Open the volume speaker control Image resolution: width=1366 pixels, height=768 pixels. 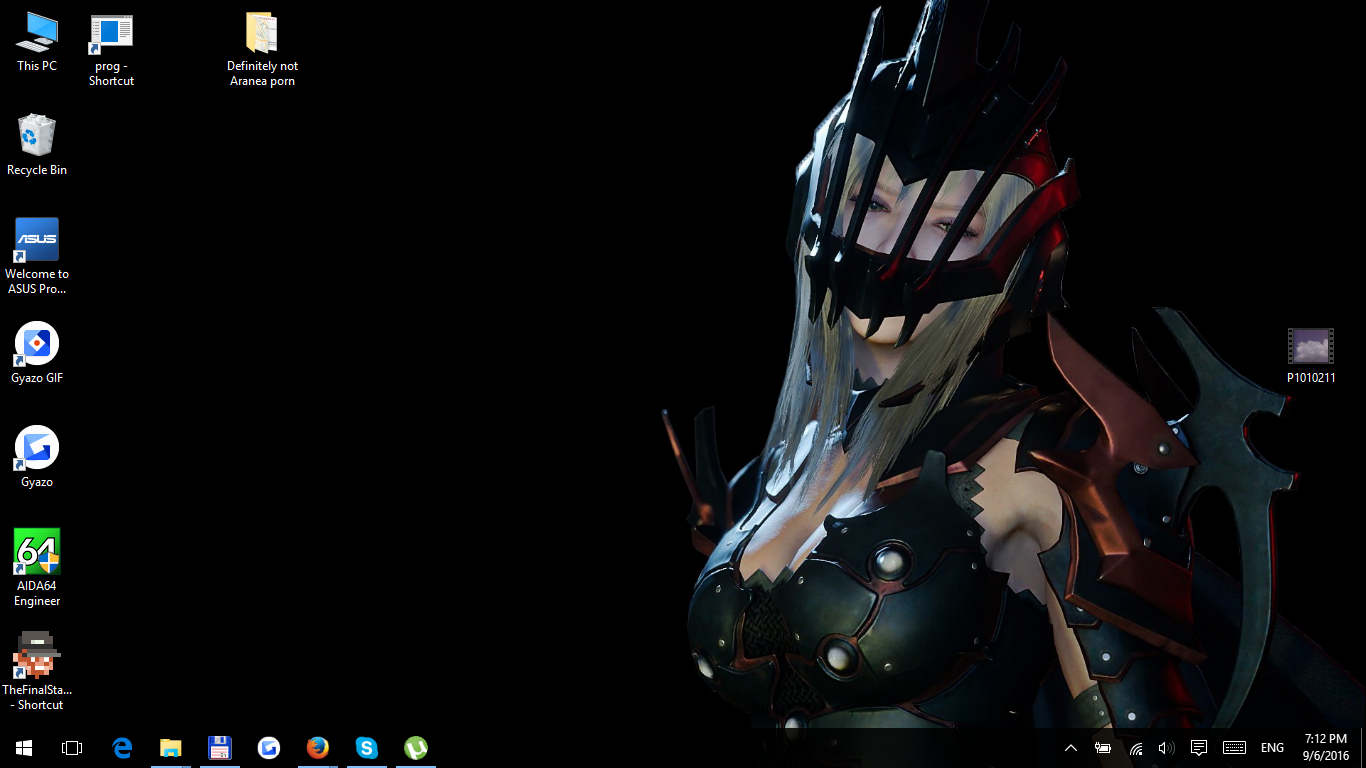[1166, 748]
